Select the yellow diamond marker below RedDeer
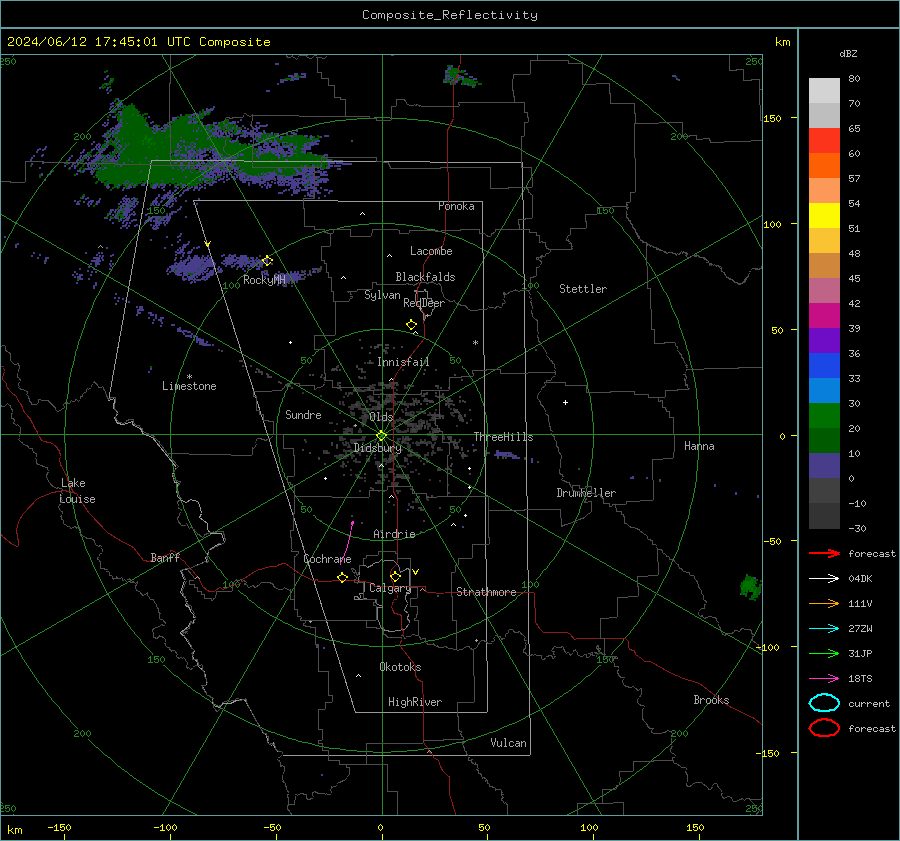Viewport: 900px width, 841px height. point(412,325)
